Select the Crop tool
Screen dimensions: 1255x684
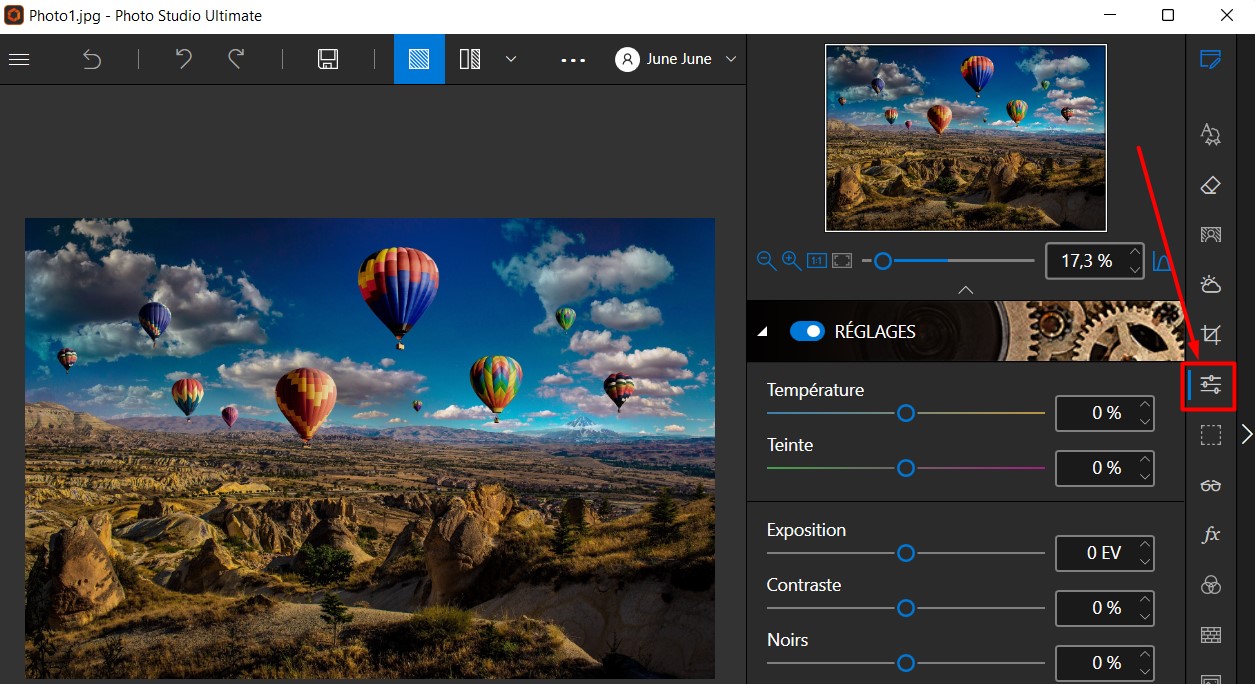point(1211,334)
